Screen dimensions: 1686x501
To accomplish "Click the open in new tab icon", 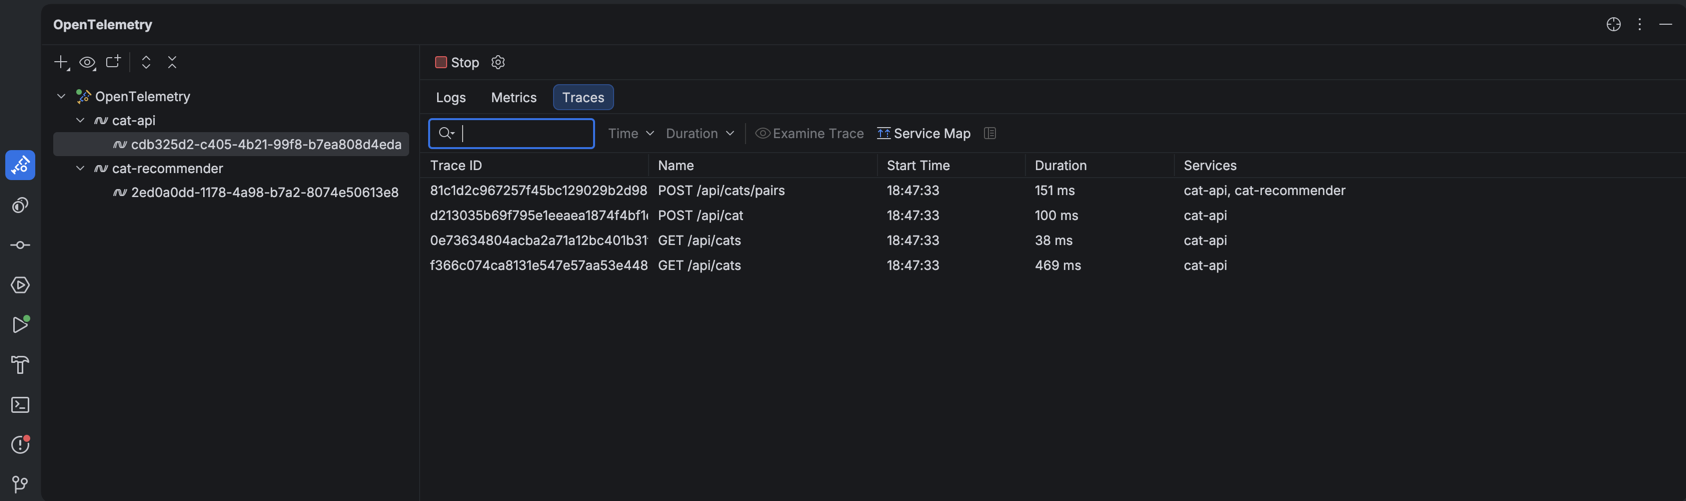I will pos(113,62).
